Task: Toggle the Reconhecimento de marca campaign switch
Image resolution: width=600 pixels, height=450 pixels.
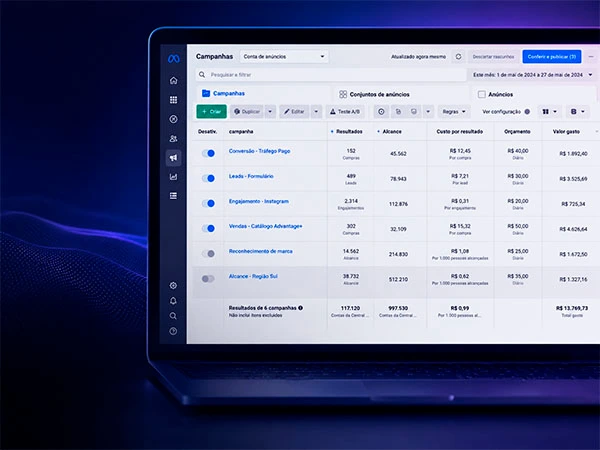Action: (x=208, y=254)
